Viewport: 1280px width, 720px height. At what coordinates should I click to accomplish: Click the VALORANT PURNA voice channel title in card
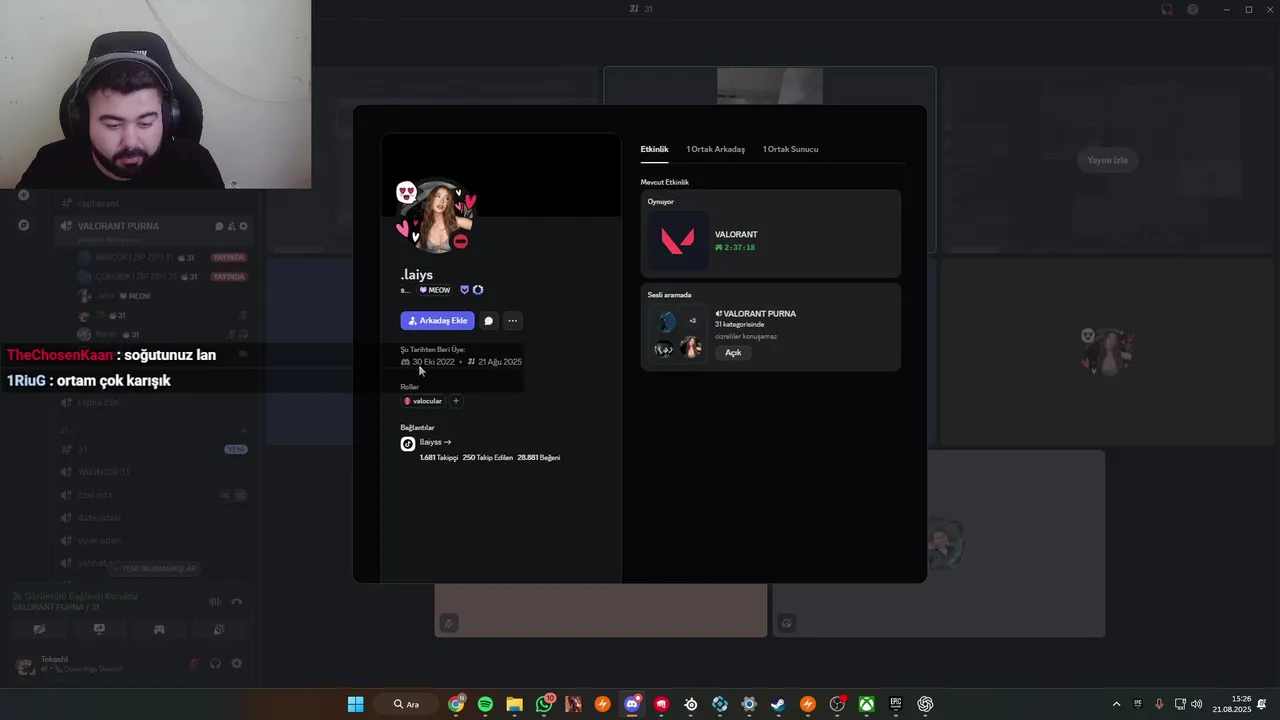755,314
